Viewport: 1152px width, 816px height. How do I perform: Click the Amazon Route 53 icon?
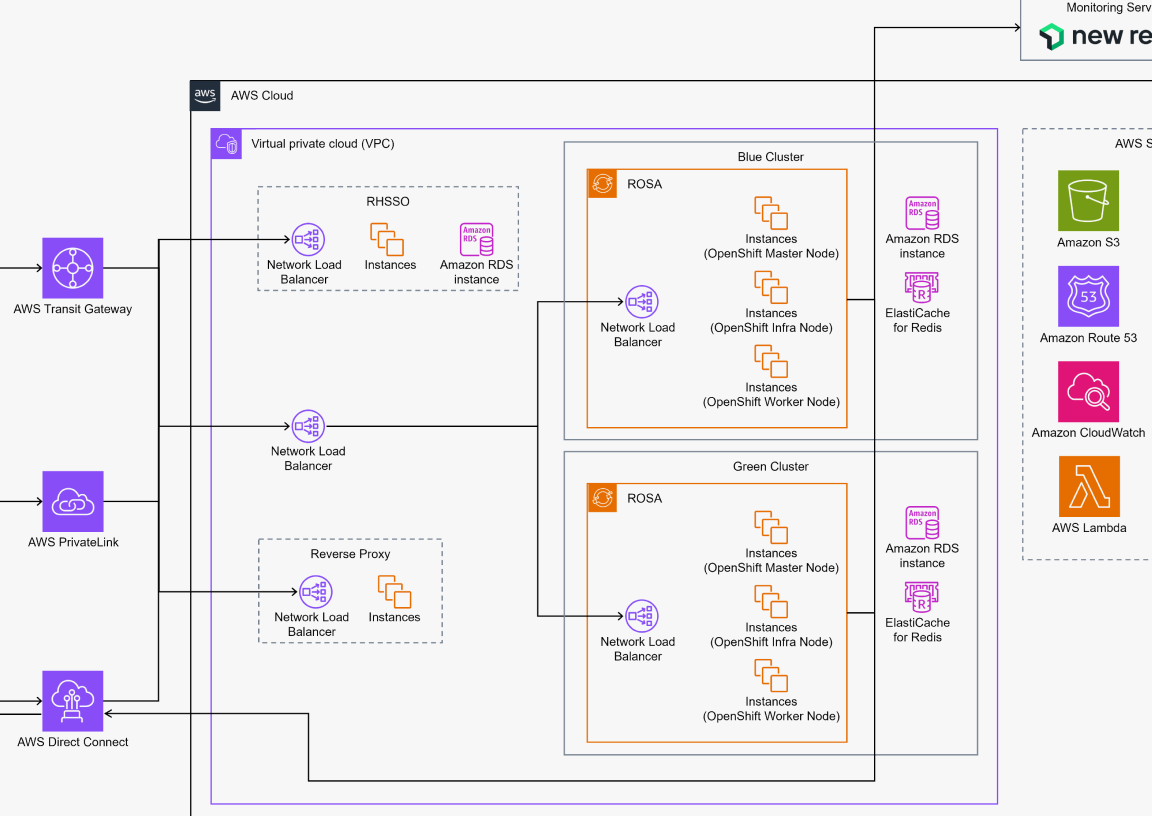[1089, 296]
